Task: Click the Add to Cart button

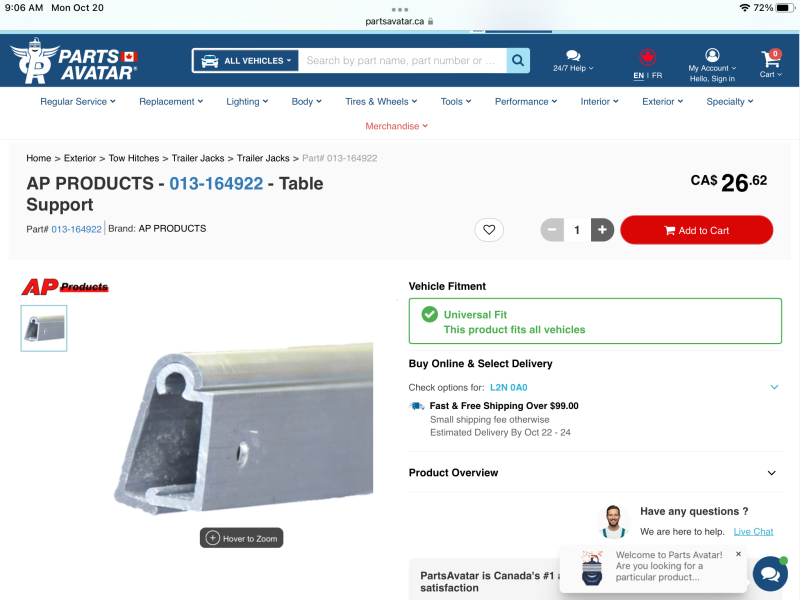Action: [x=696, y=230]
